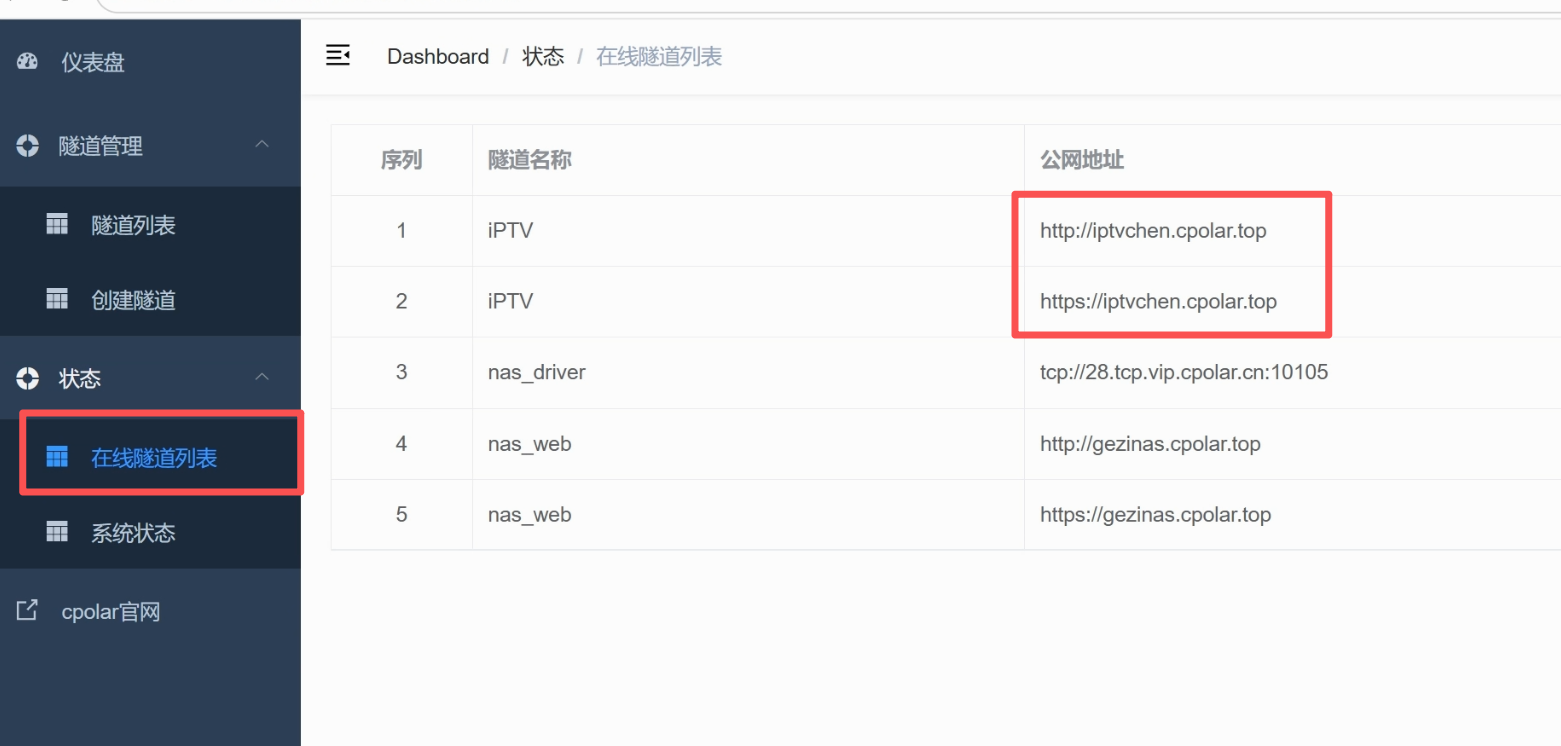The width and height of the screenshot is (1561, 746).
Task: Go to 创建隧道 page
Action: (150, 299)
